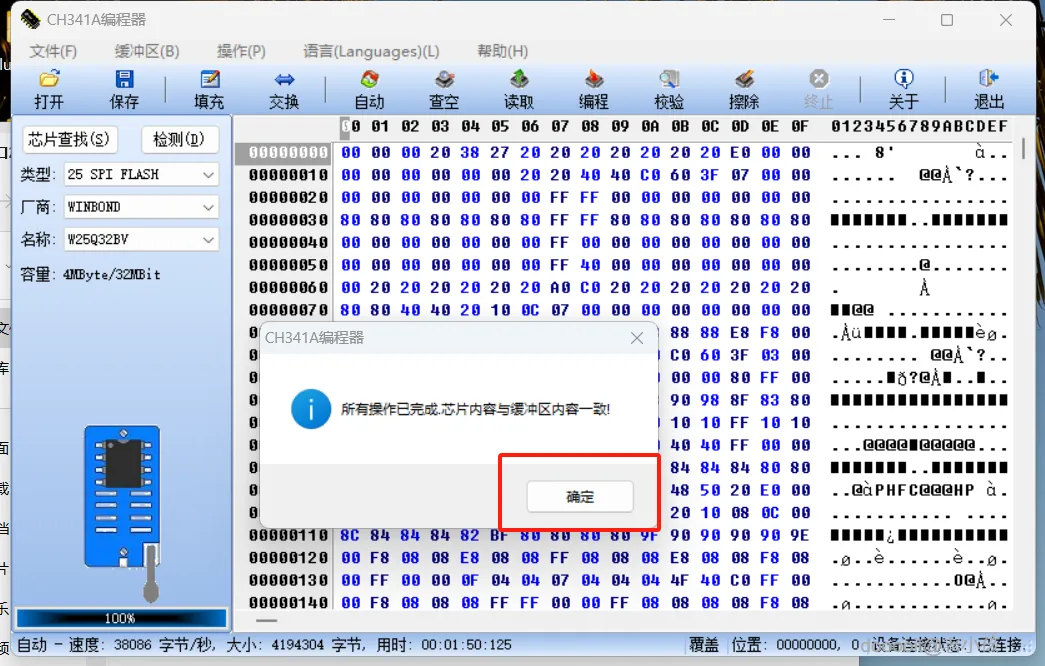1045x666 pixels.
Task: Open the 缓冲区(B) menu
Action: tap(147, 51)
